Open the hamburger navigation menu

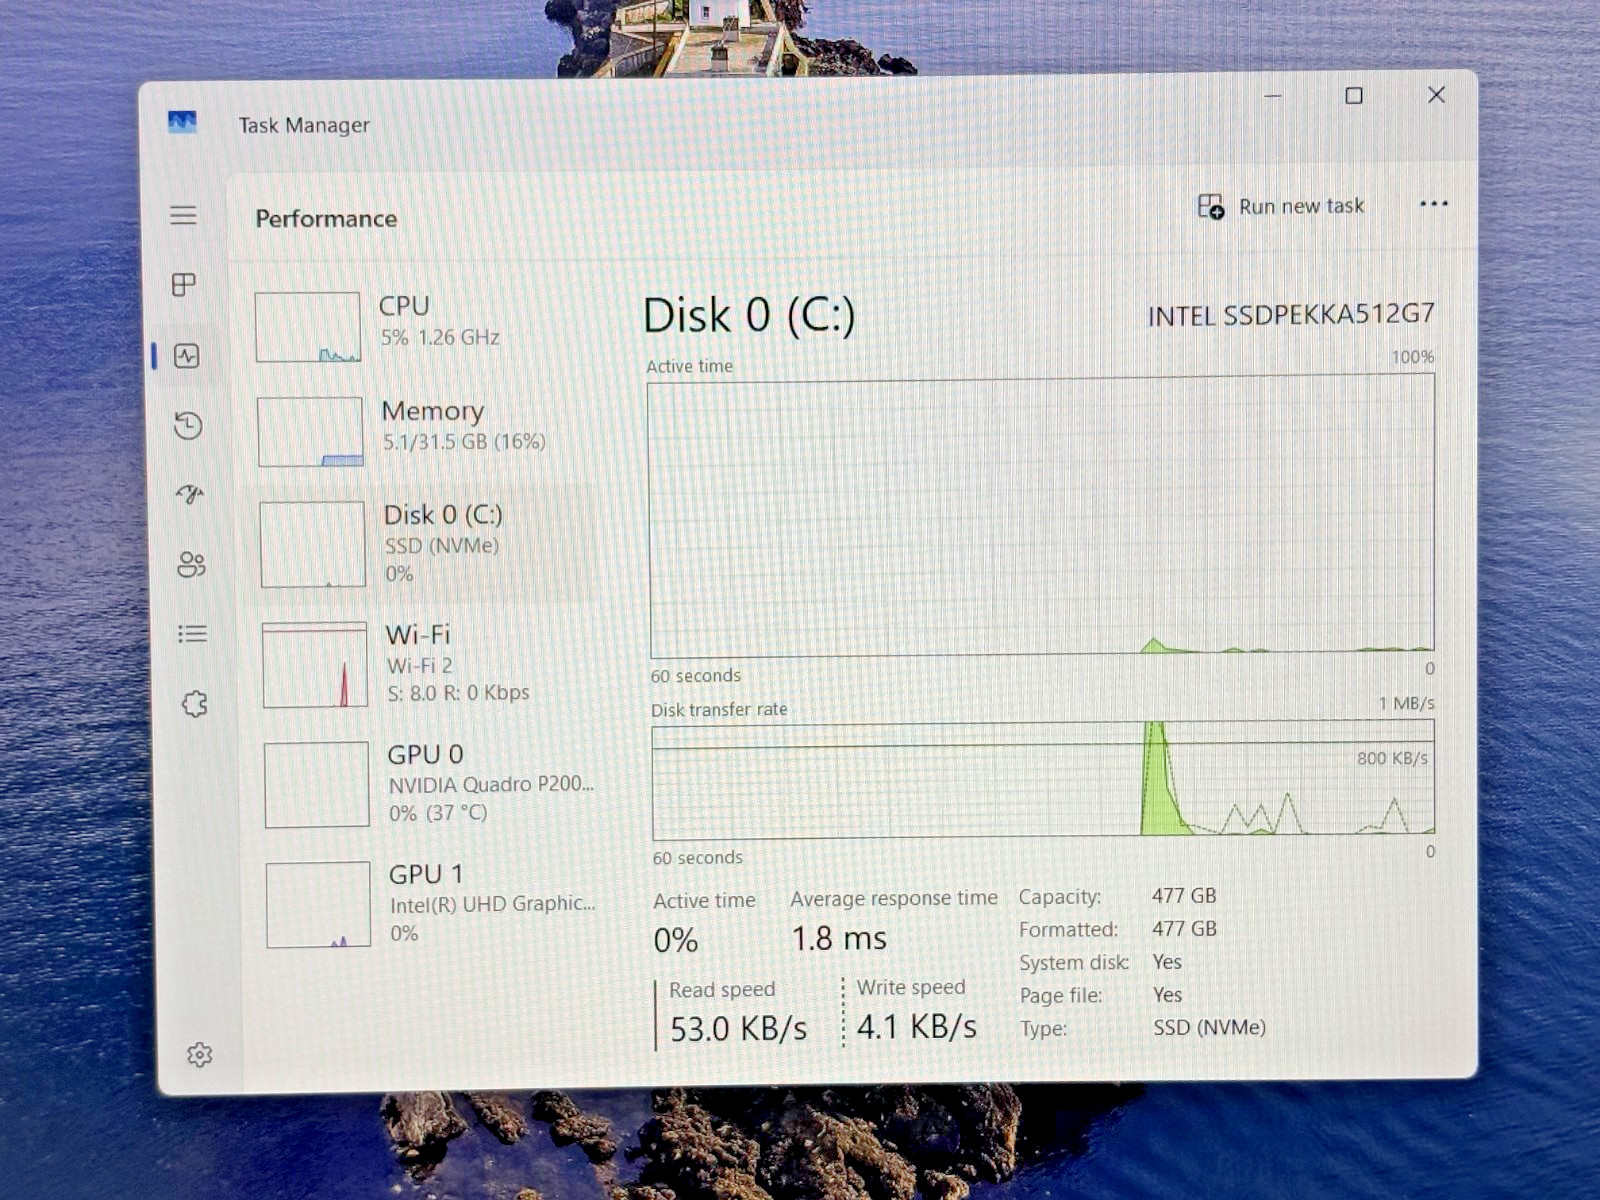(x=183, y=215)
